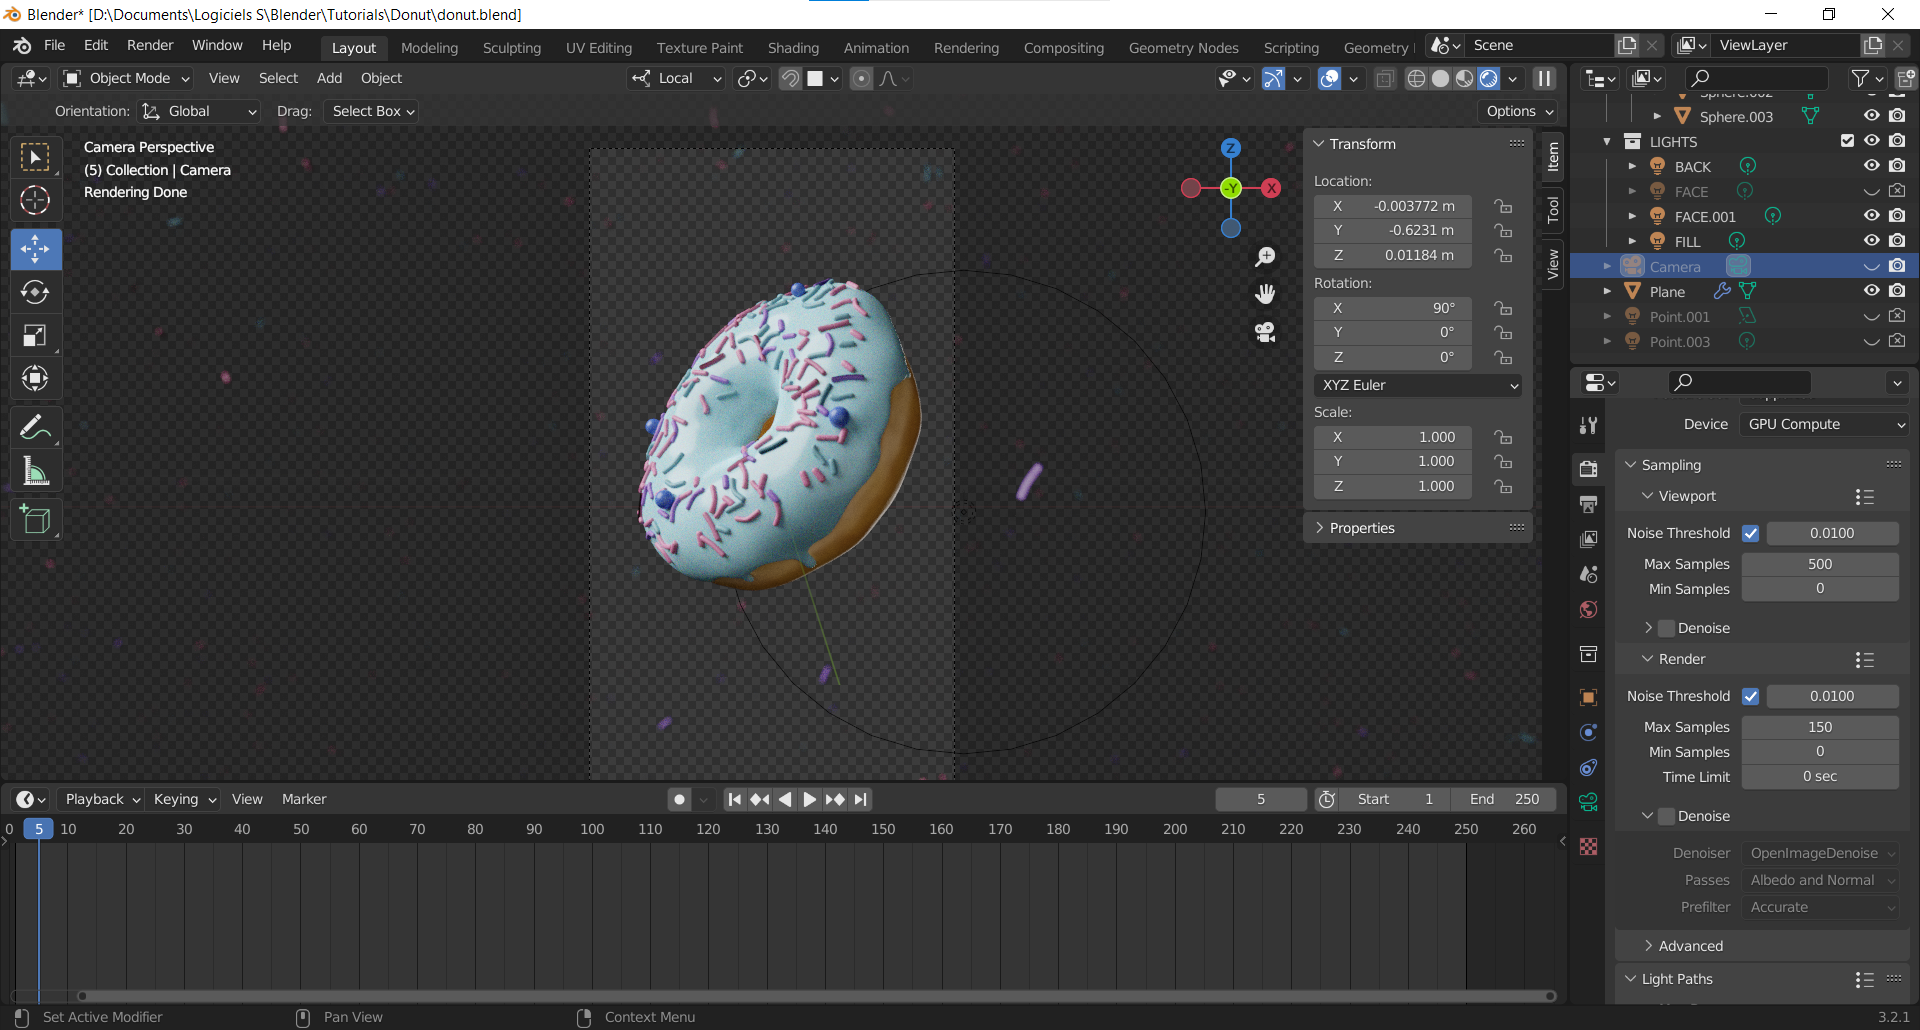Select the Add Cube tool
The height and width of the screenshot is (1030, 1920).
36,520
